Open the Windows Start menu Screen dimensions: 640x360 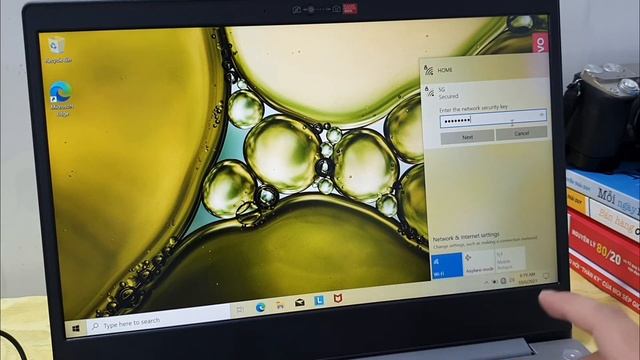point(76,328)
